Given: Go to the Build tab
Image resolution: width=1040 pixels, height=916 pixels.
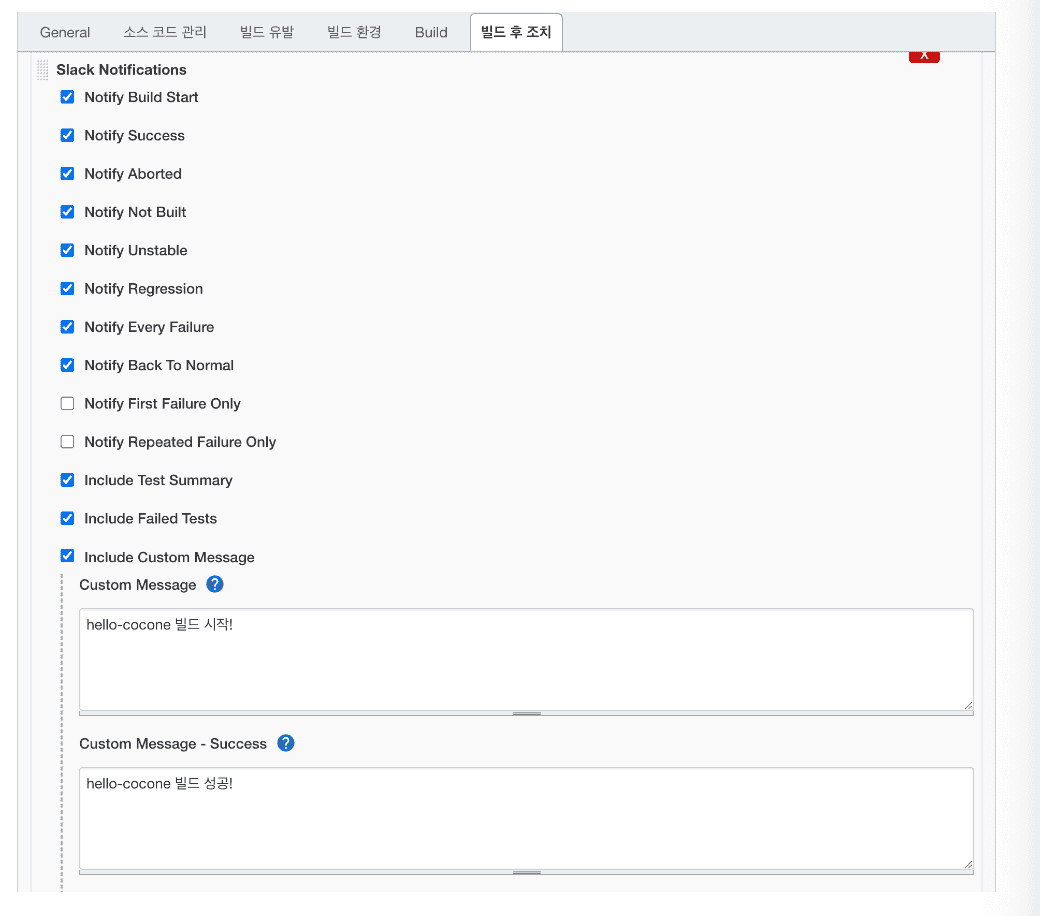Looking at the screenshot, I should 431,32.
